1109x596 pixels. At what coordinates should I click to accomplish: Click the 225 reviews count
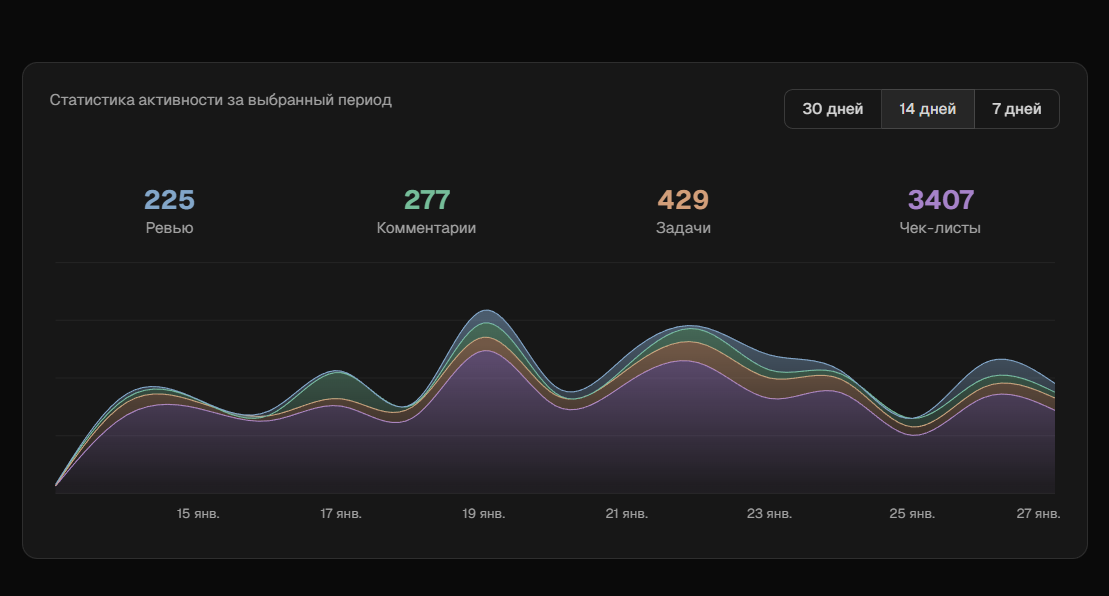[169, 200]
